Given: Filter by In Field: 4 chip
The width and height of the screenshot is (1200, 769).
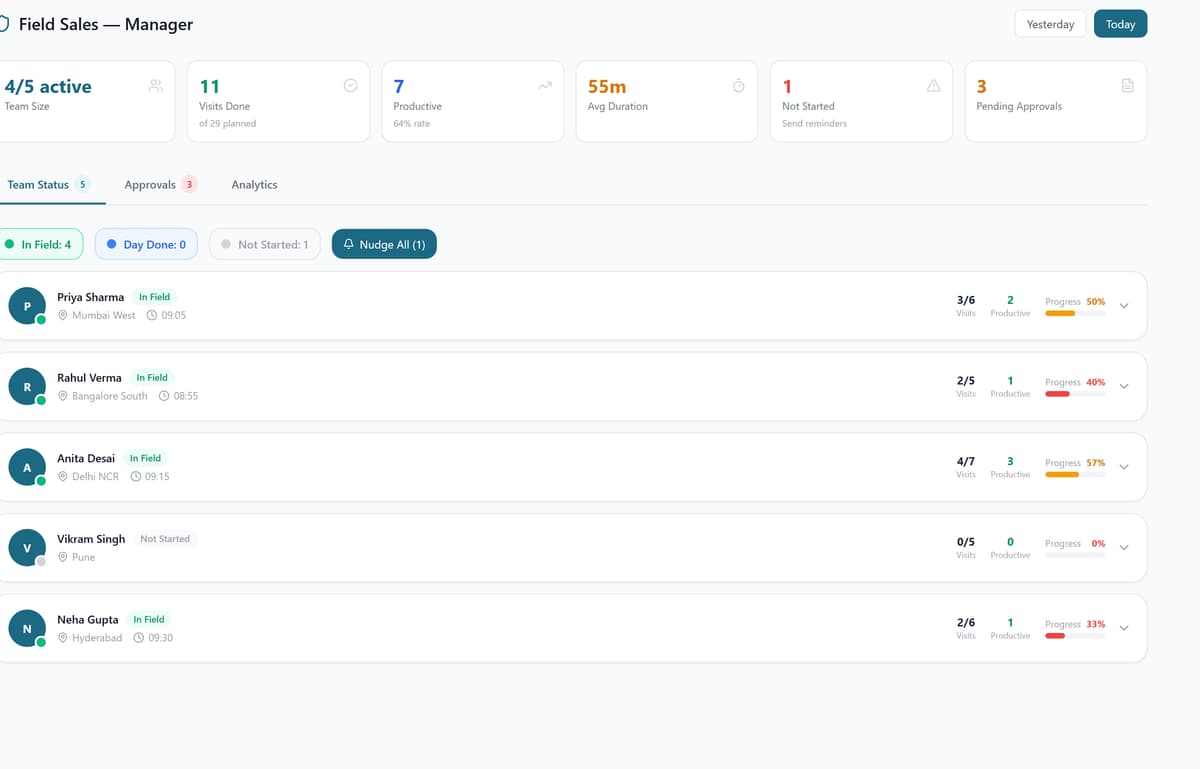Looking at the screenshot, I should [40, 244].
